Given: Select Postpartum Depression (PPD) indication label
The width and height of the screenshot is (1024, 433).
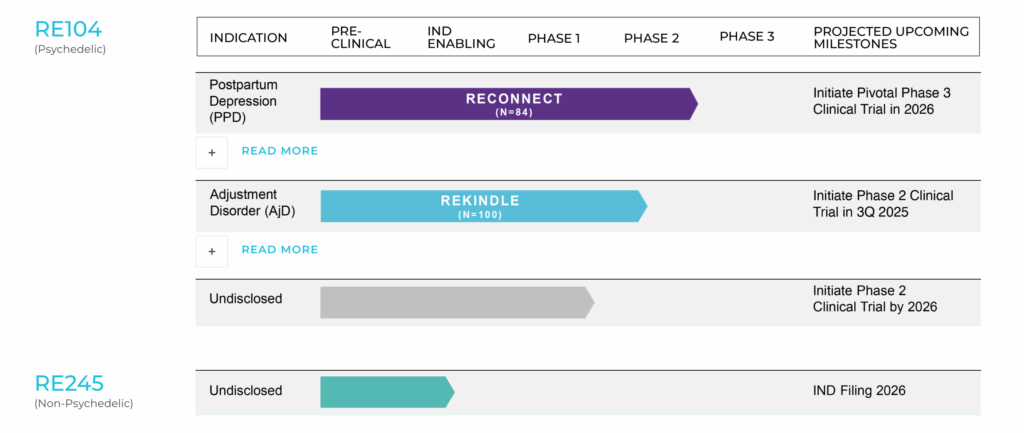Looking at the screenshot, I should coord(243,101).
